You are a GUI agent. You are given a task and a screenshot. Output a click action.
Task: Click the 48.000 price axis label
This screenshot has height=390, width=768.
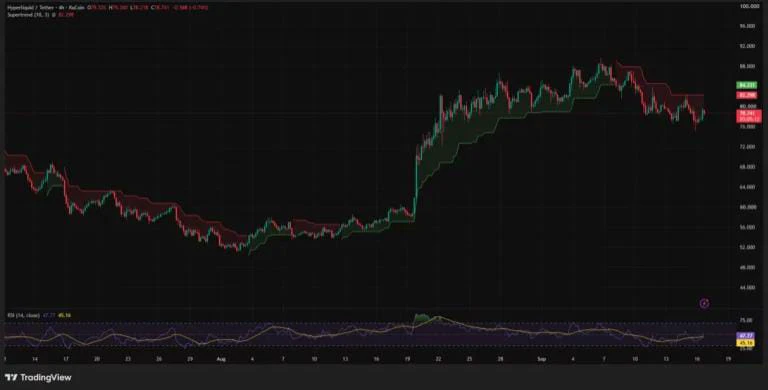click(x=748, y=268)
